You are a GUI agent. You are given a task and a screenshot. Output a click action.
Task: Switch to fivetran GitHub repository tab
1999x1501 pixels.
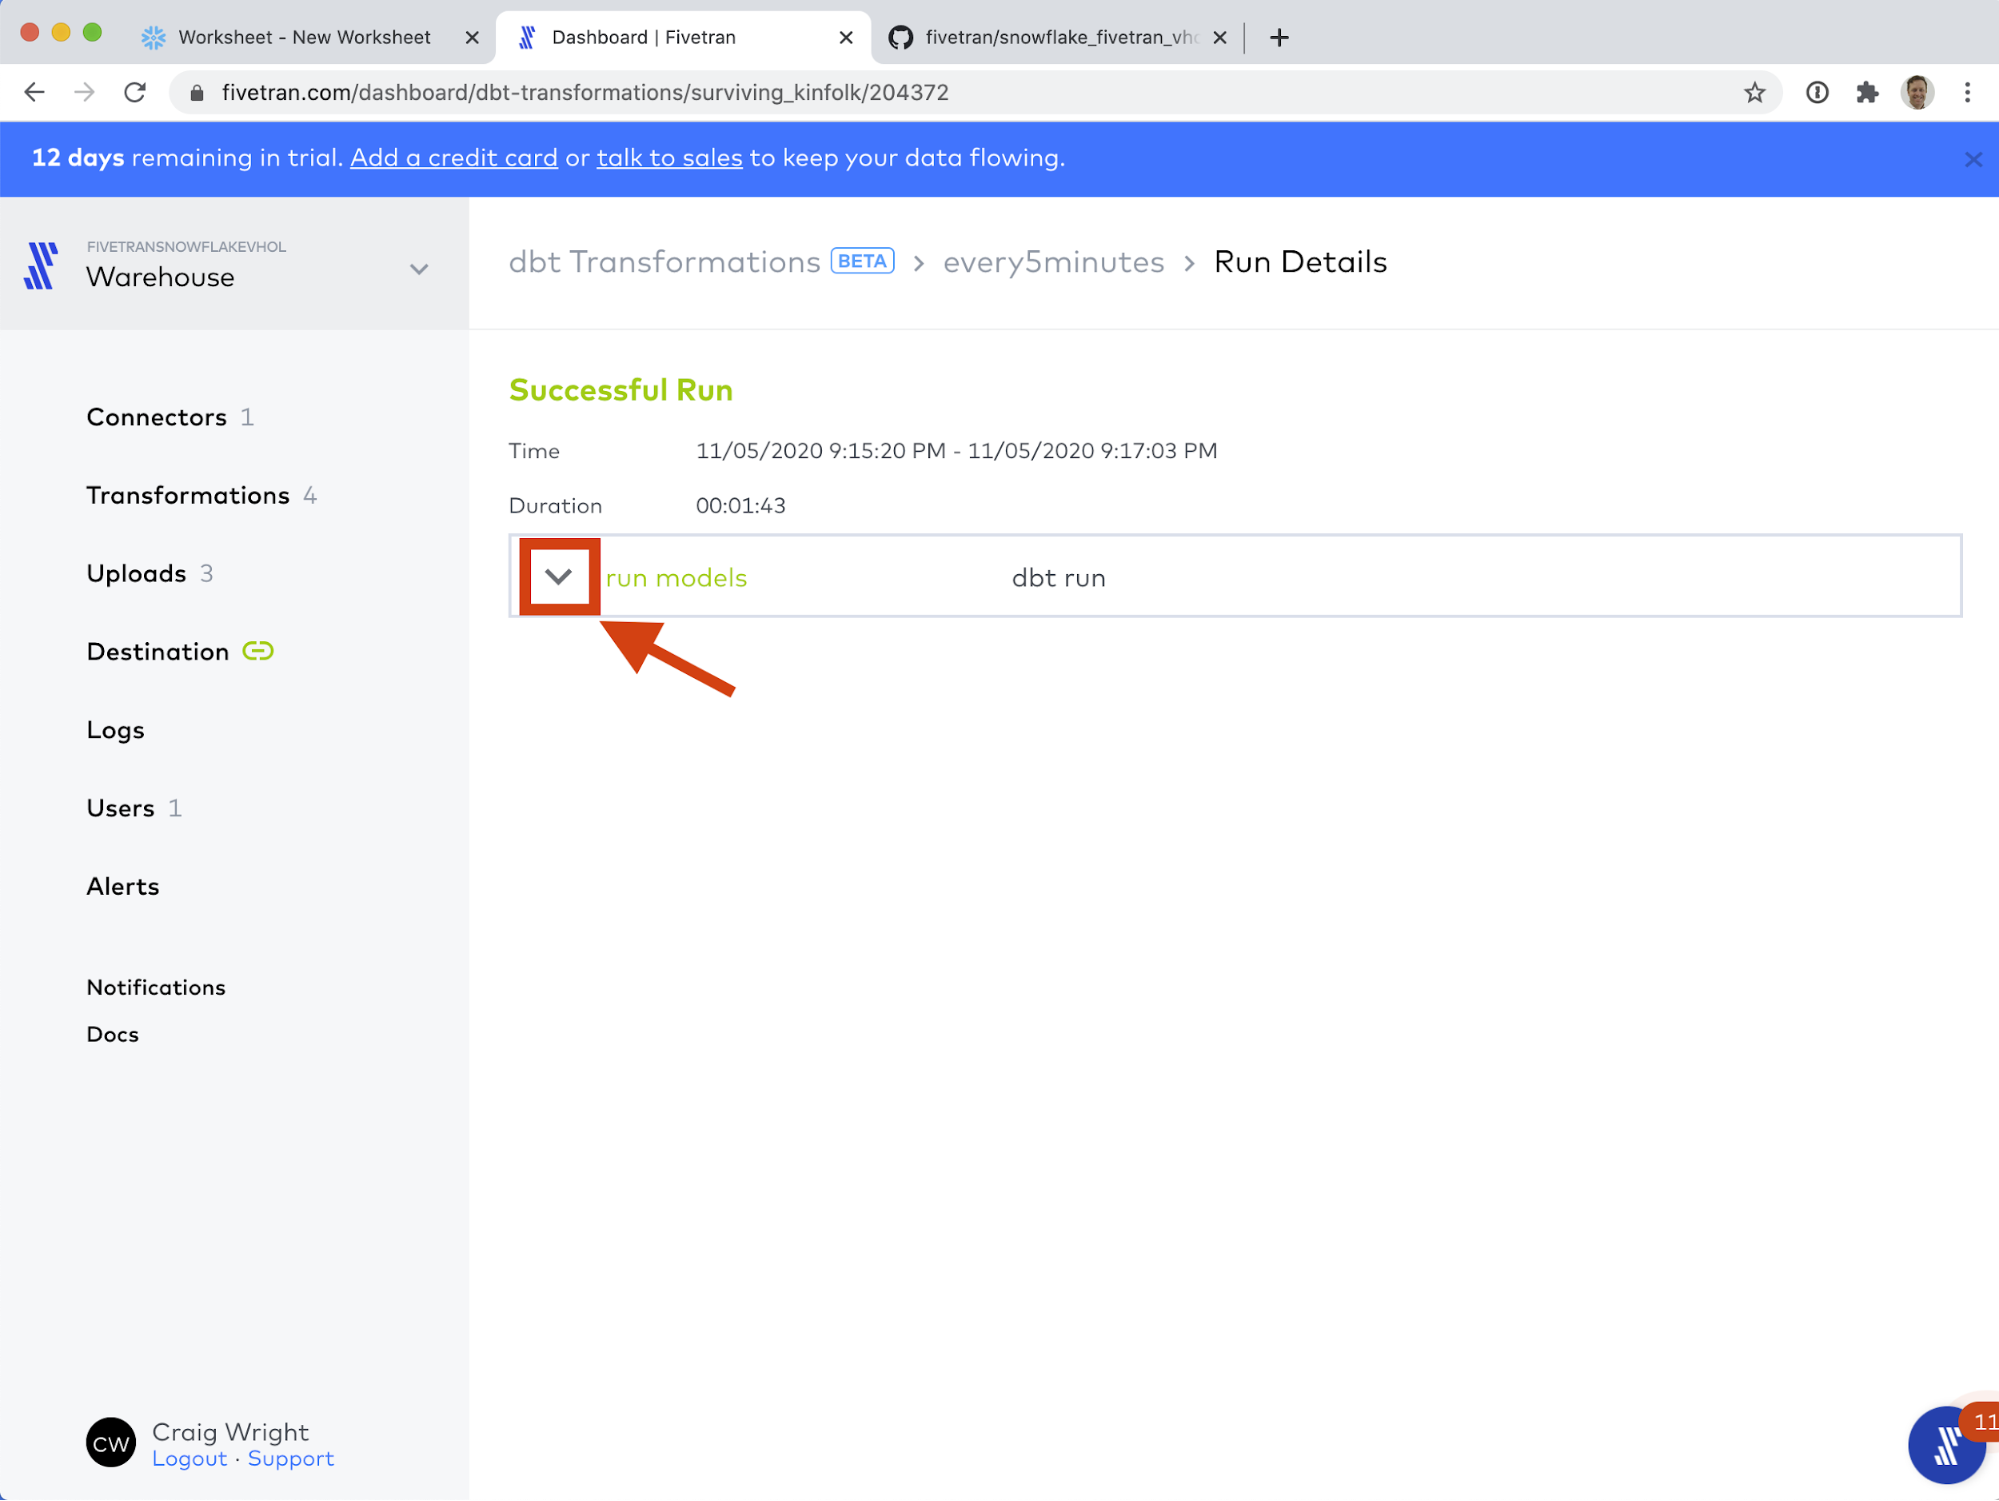point(1060,37)
